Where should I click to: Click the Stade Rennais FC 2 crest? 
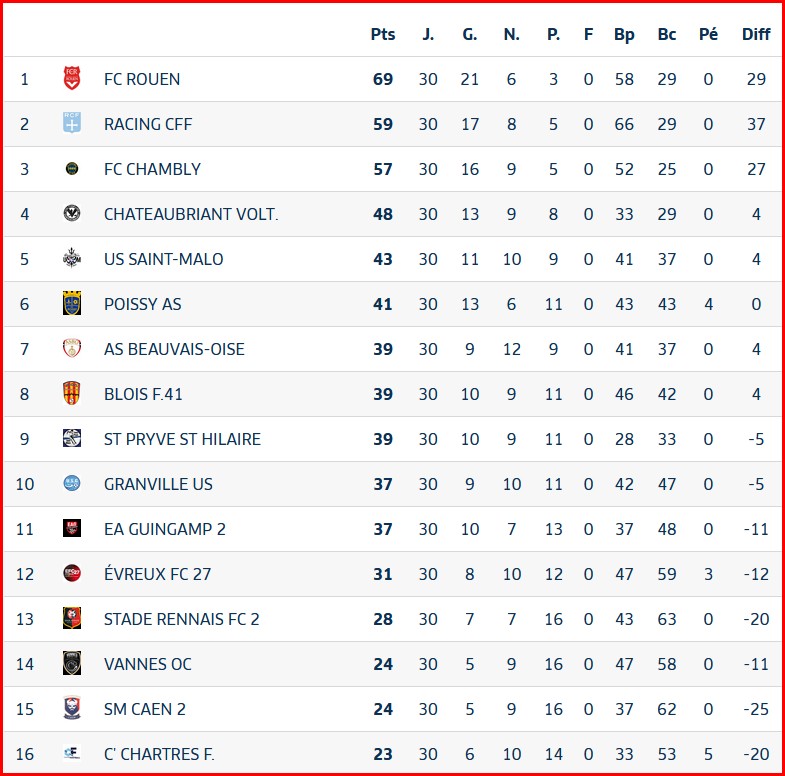click(72, 618)
